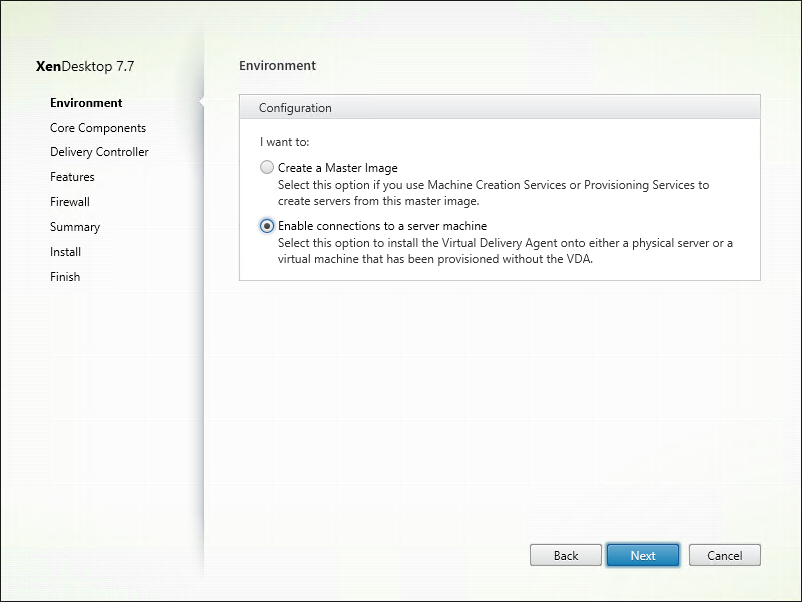
Task: Select Enable connections to a server machine
Action: click(267, 226)
